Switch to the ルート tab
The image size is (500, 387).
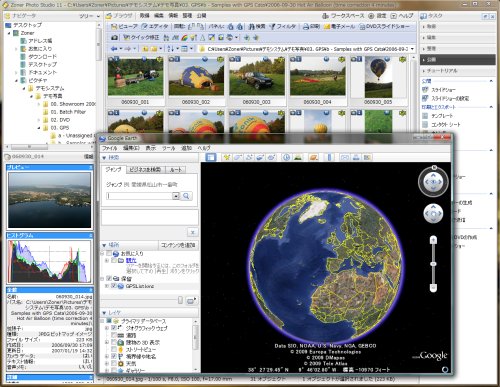175,170
